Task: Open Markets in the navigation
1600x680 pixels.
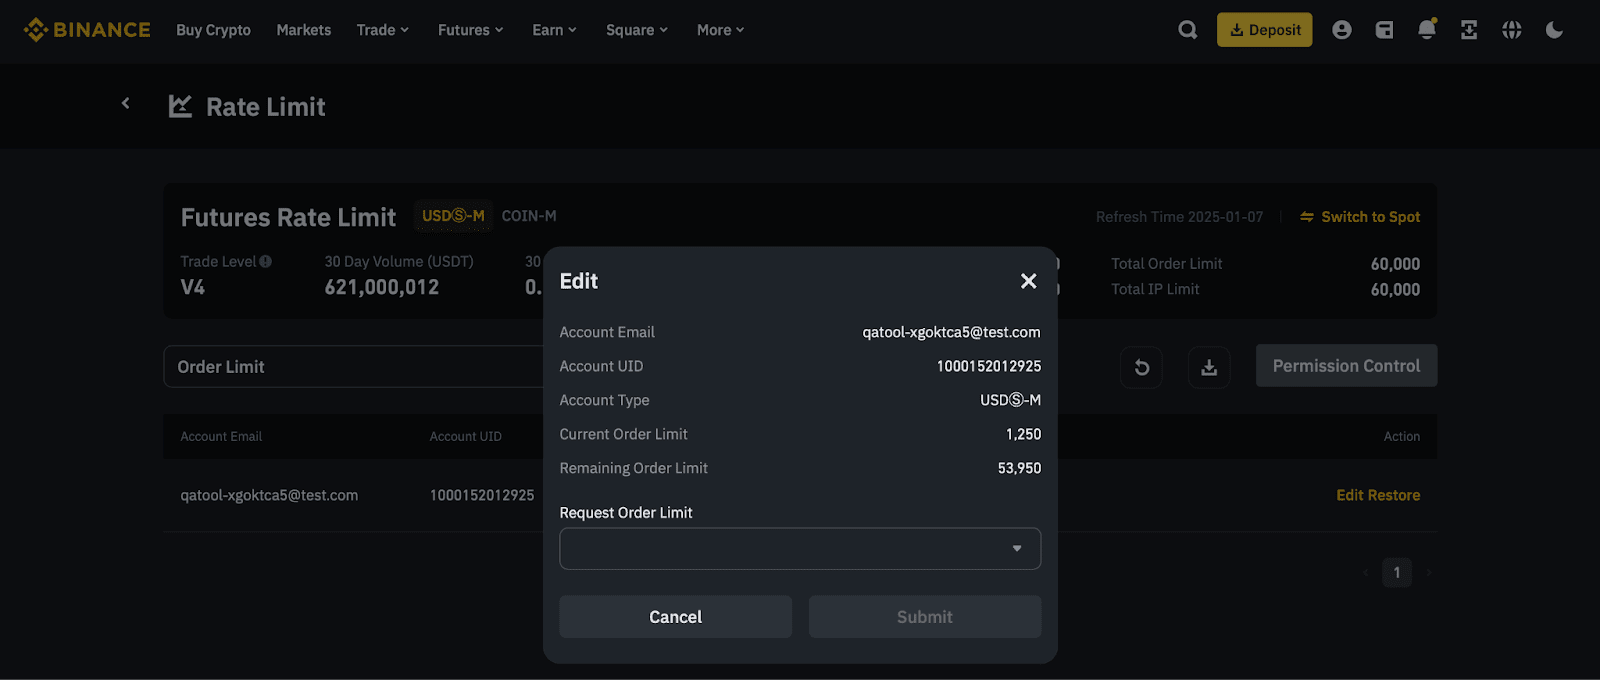Action: (304, 30)
